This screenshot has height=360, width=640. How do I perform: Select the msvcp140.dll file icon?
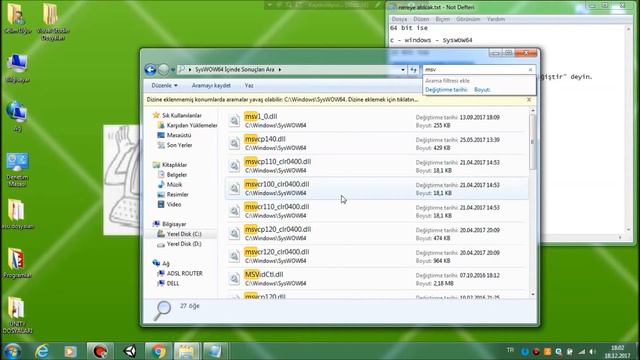(234, 143)
